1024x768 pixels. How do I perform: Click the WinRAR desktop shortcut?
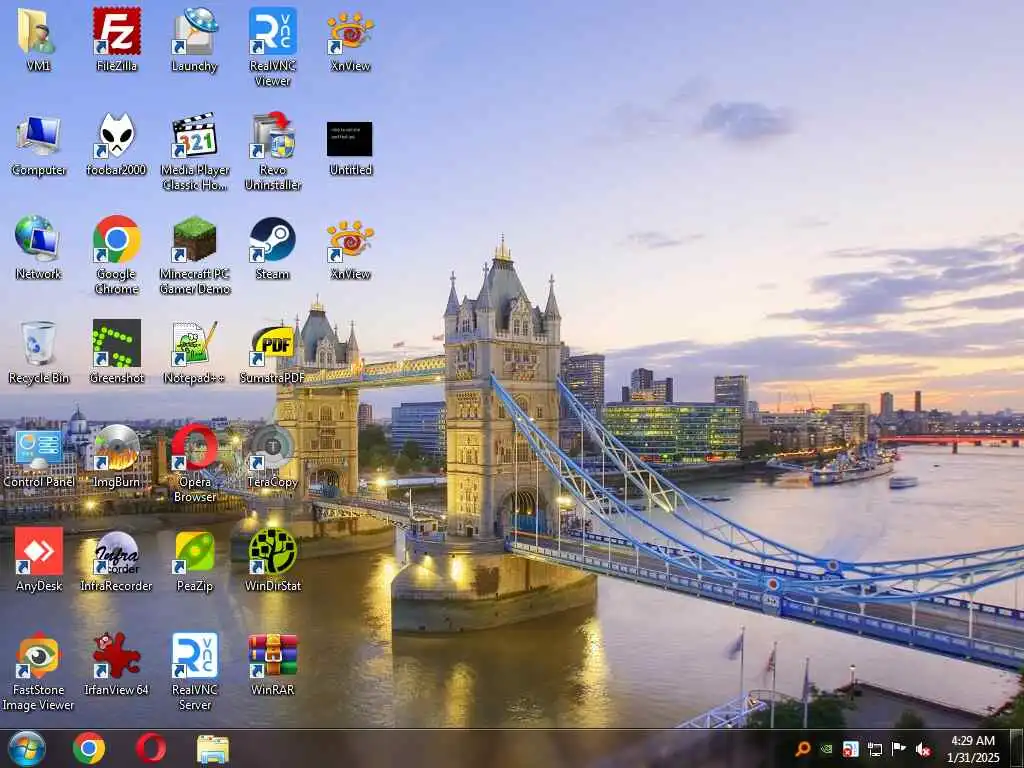tap(272, 655)
